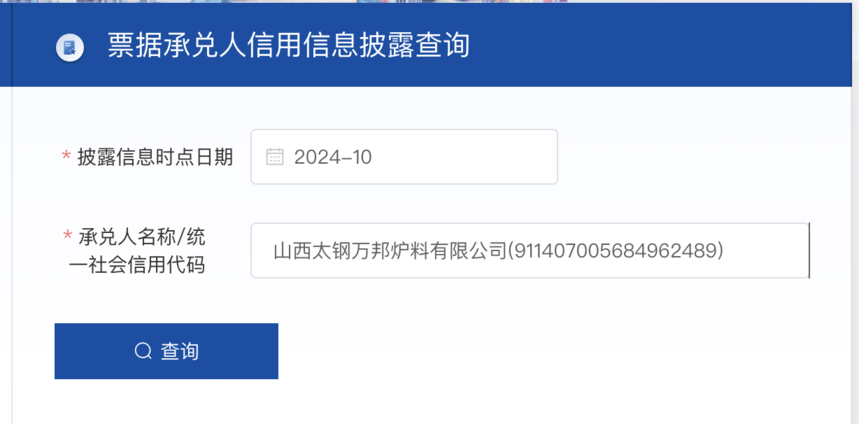Open the 披露信息时点日期 month picker
This screenshot has width=859, height=424.
[x=404, y=157]
